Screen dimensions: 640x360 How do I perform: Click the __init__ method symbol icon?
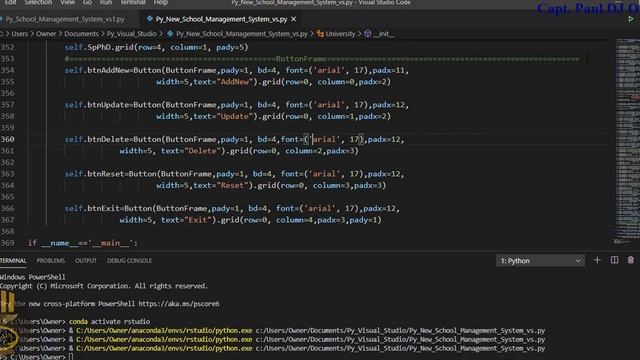coord(368,34)
